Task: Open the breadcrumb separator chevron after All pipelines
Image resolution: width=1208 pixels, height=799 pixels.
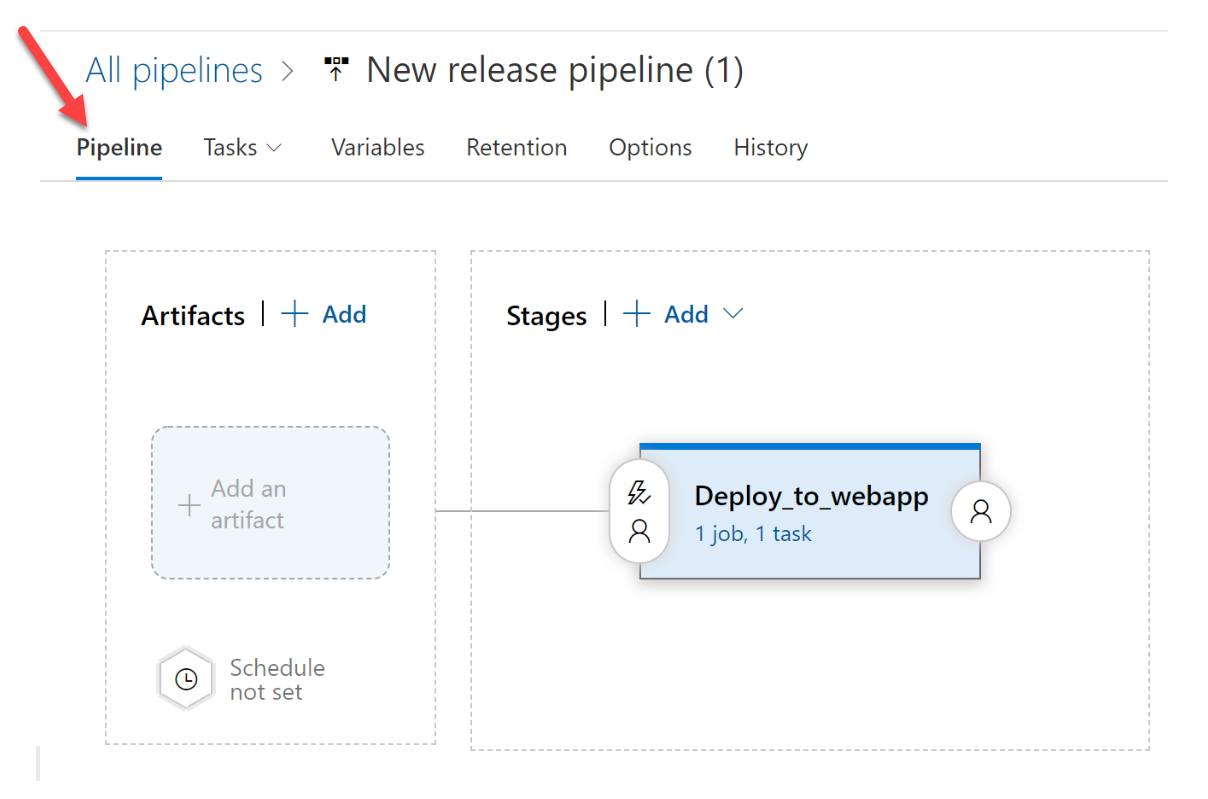Action: (287, 69)
